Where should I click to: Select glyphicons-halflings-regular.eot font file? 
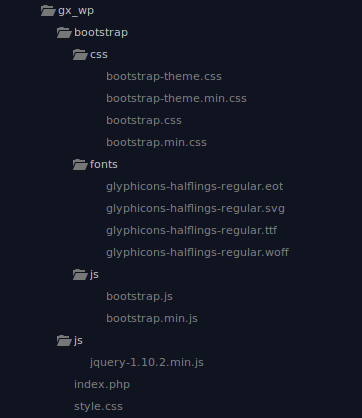click(x=195, y=186)
